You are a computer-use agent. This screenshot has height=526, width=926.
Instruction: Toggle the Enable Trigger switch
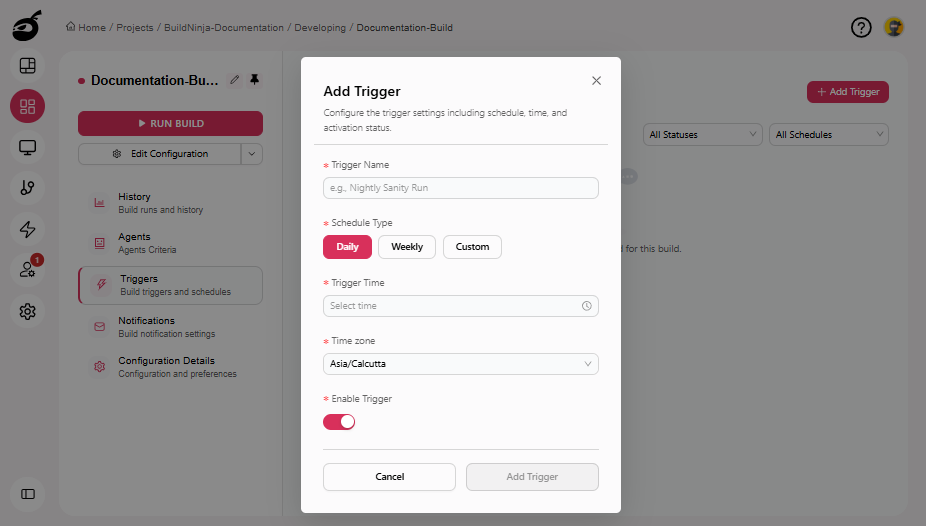pyautogui.click(x=339, y=422)
